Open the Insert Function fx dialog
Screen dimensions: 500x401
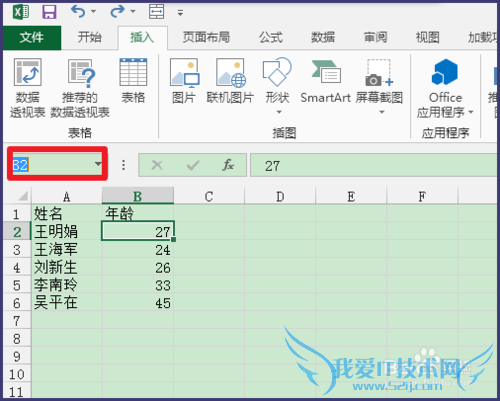click(228, 165)
